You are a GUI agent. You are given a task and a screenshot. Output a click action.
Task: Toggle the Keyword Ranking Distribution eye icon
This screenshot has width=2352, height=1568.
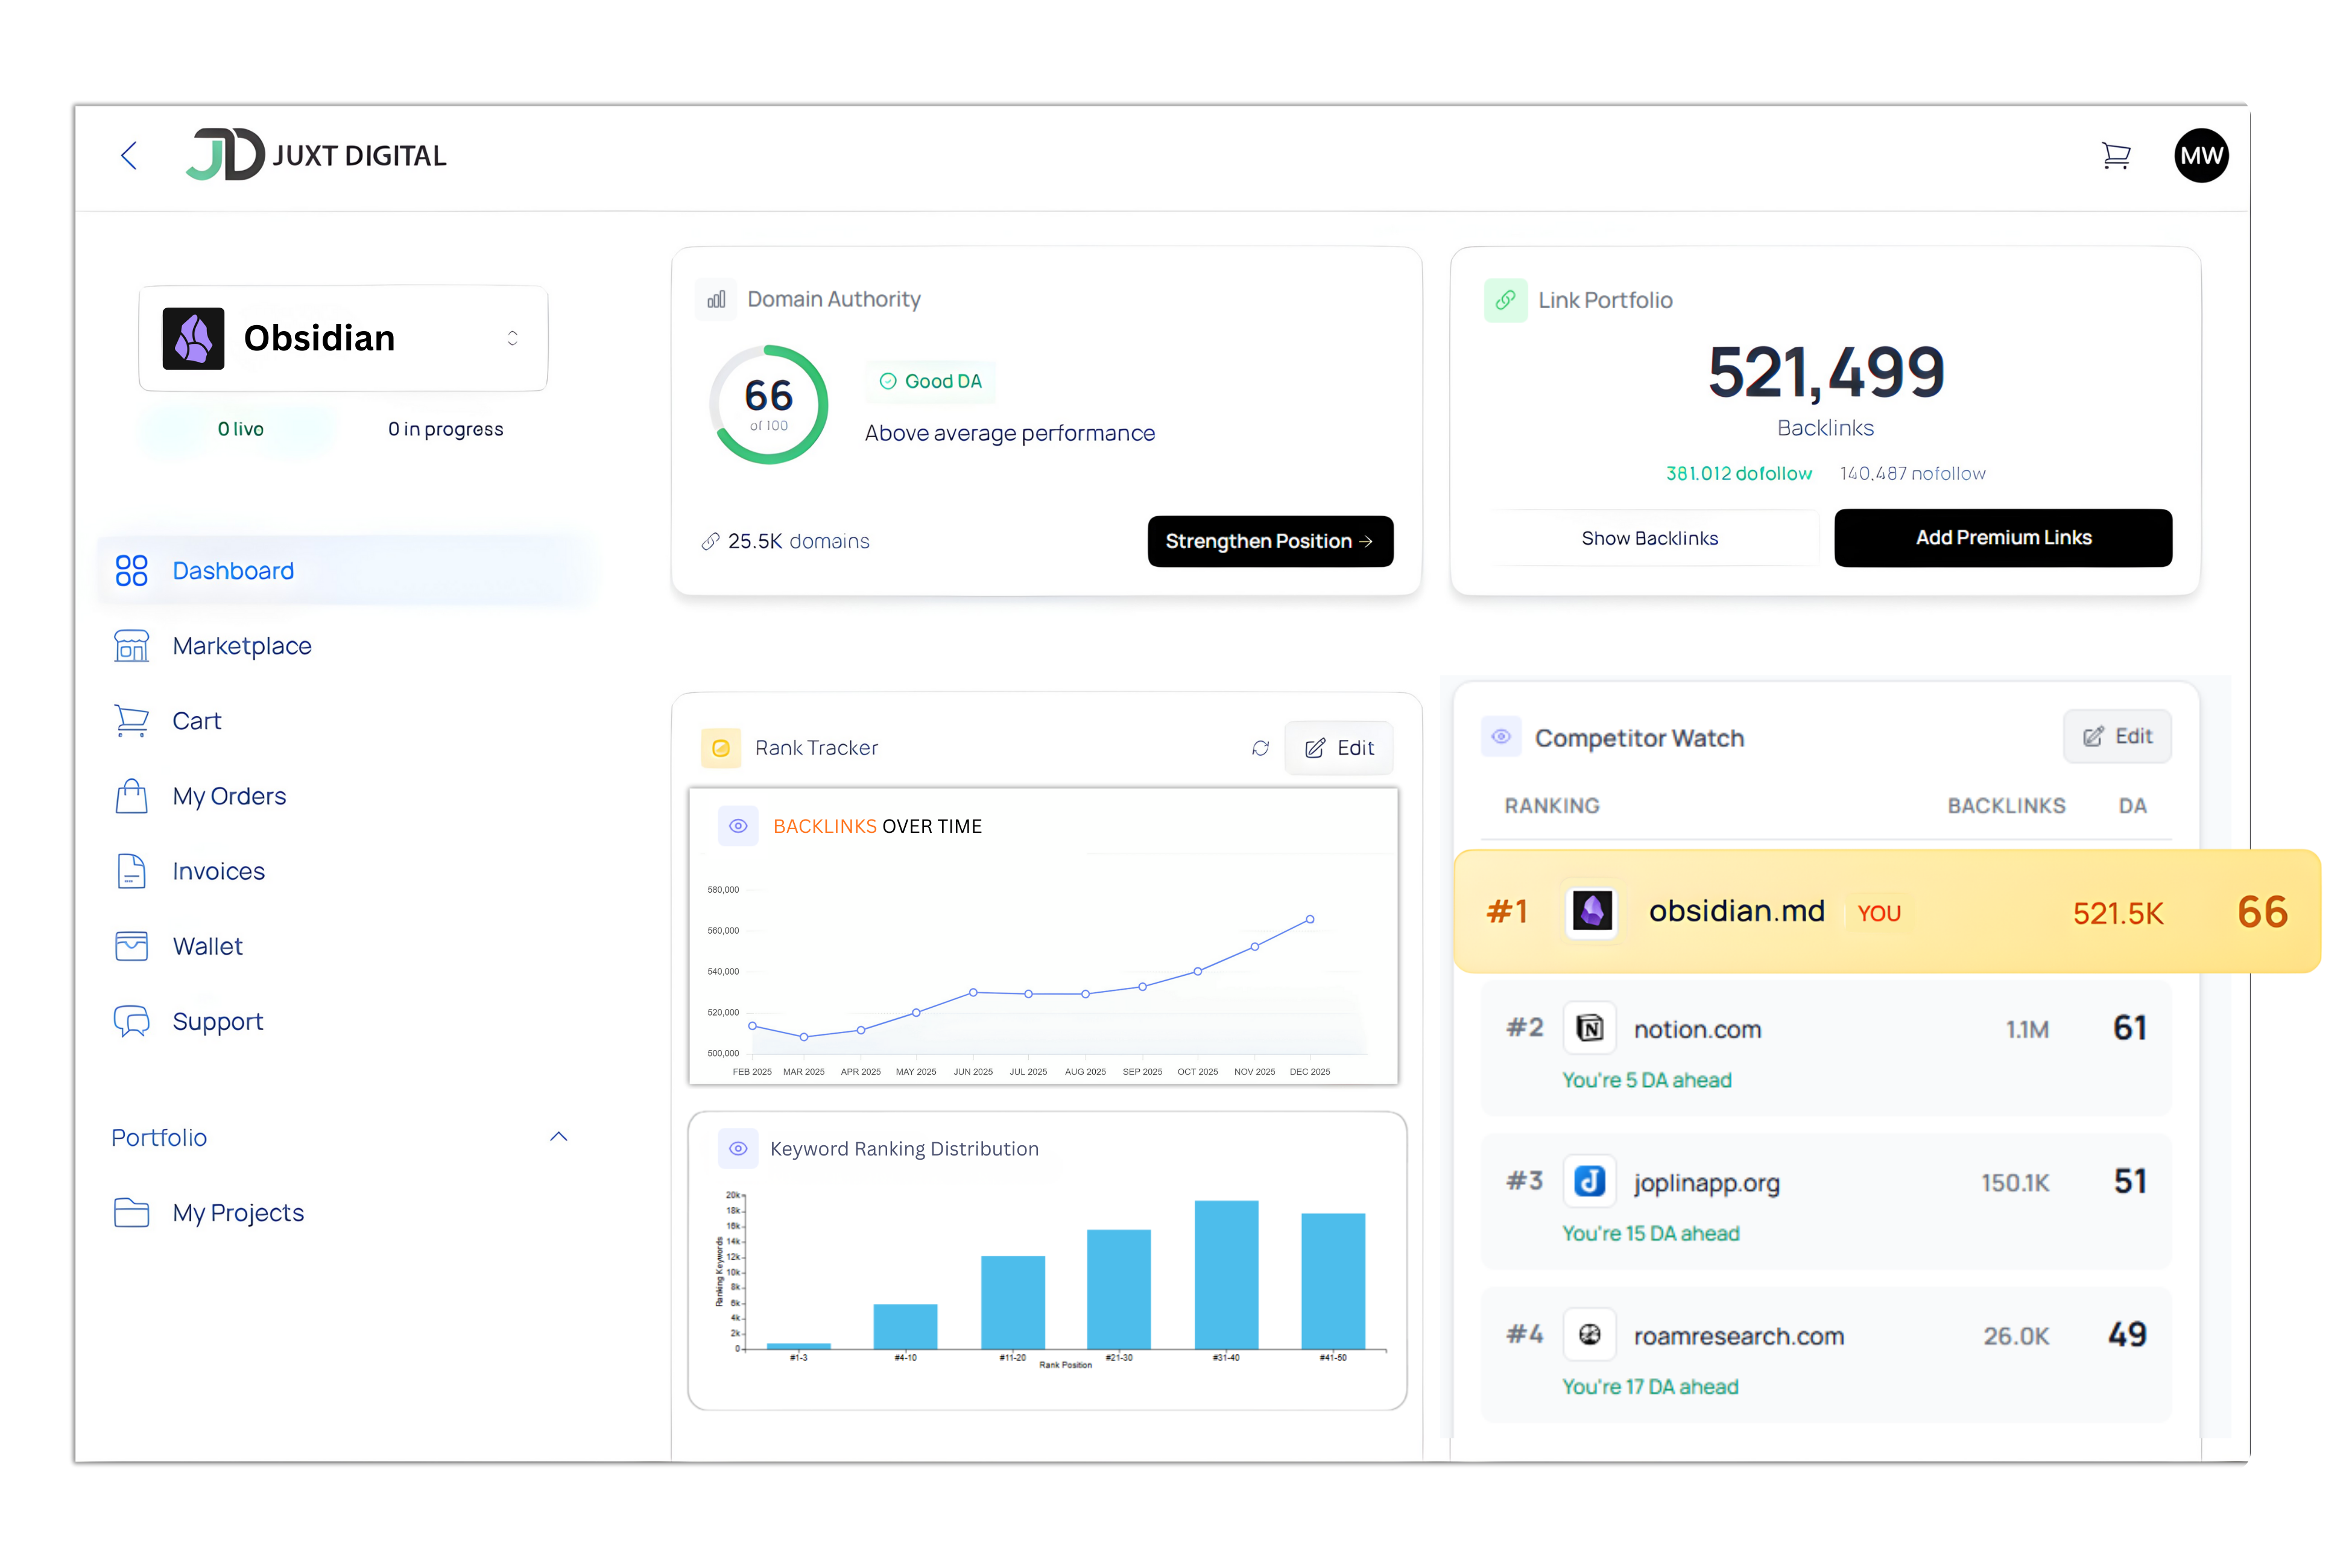738,1149
